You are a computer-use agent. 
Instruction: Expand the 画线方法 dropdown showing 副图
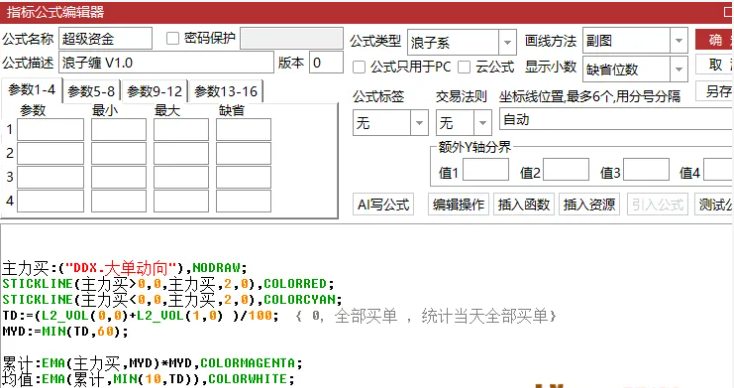(x=635, y=41)
